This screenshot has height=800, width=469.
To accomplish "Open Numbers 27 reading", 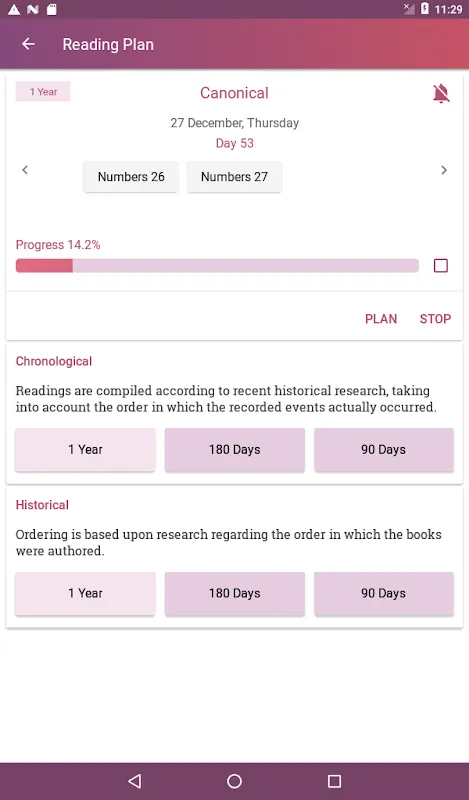I will coord(234,177).
